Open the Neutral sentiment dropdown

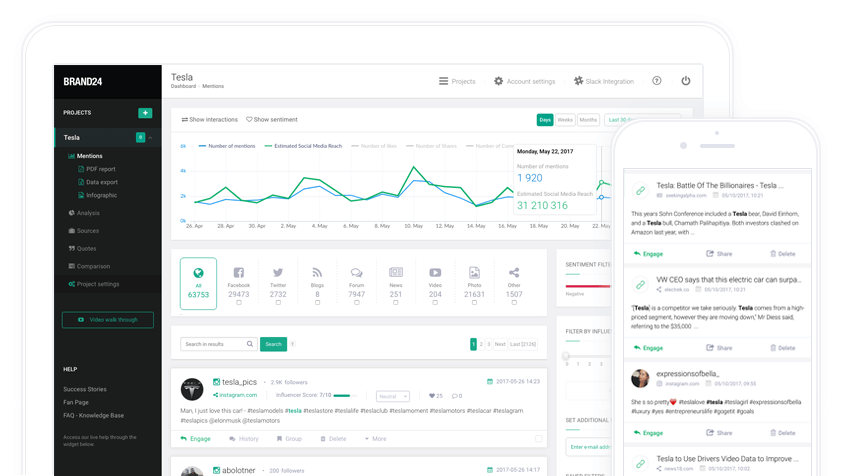(393, 396)
